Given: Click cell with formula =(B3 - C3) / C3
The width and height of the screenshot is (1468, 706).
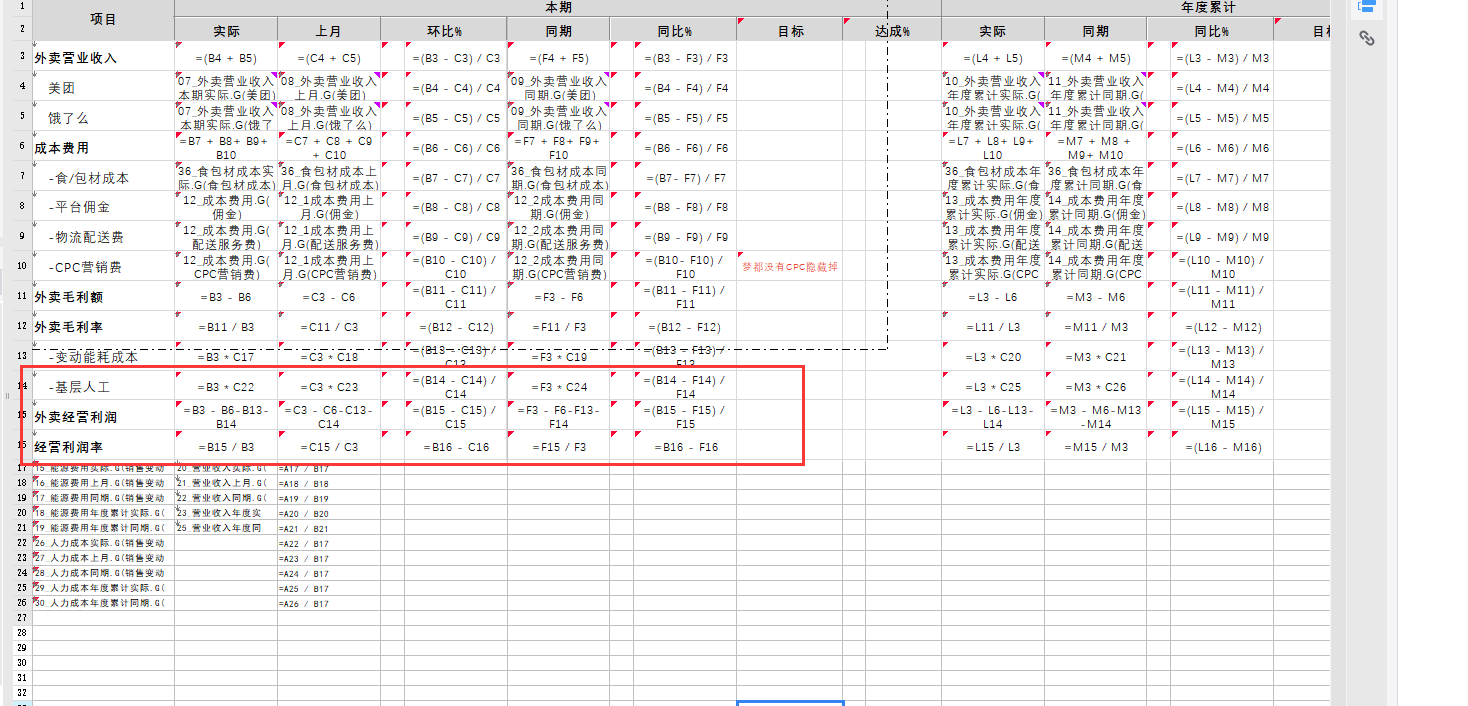Looking at the screenshot, I should pyautogui.click(x=456, y=58).
